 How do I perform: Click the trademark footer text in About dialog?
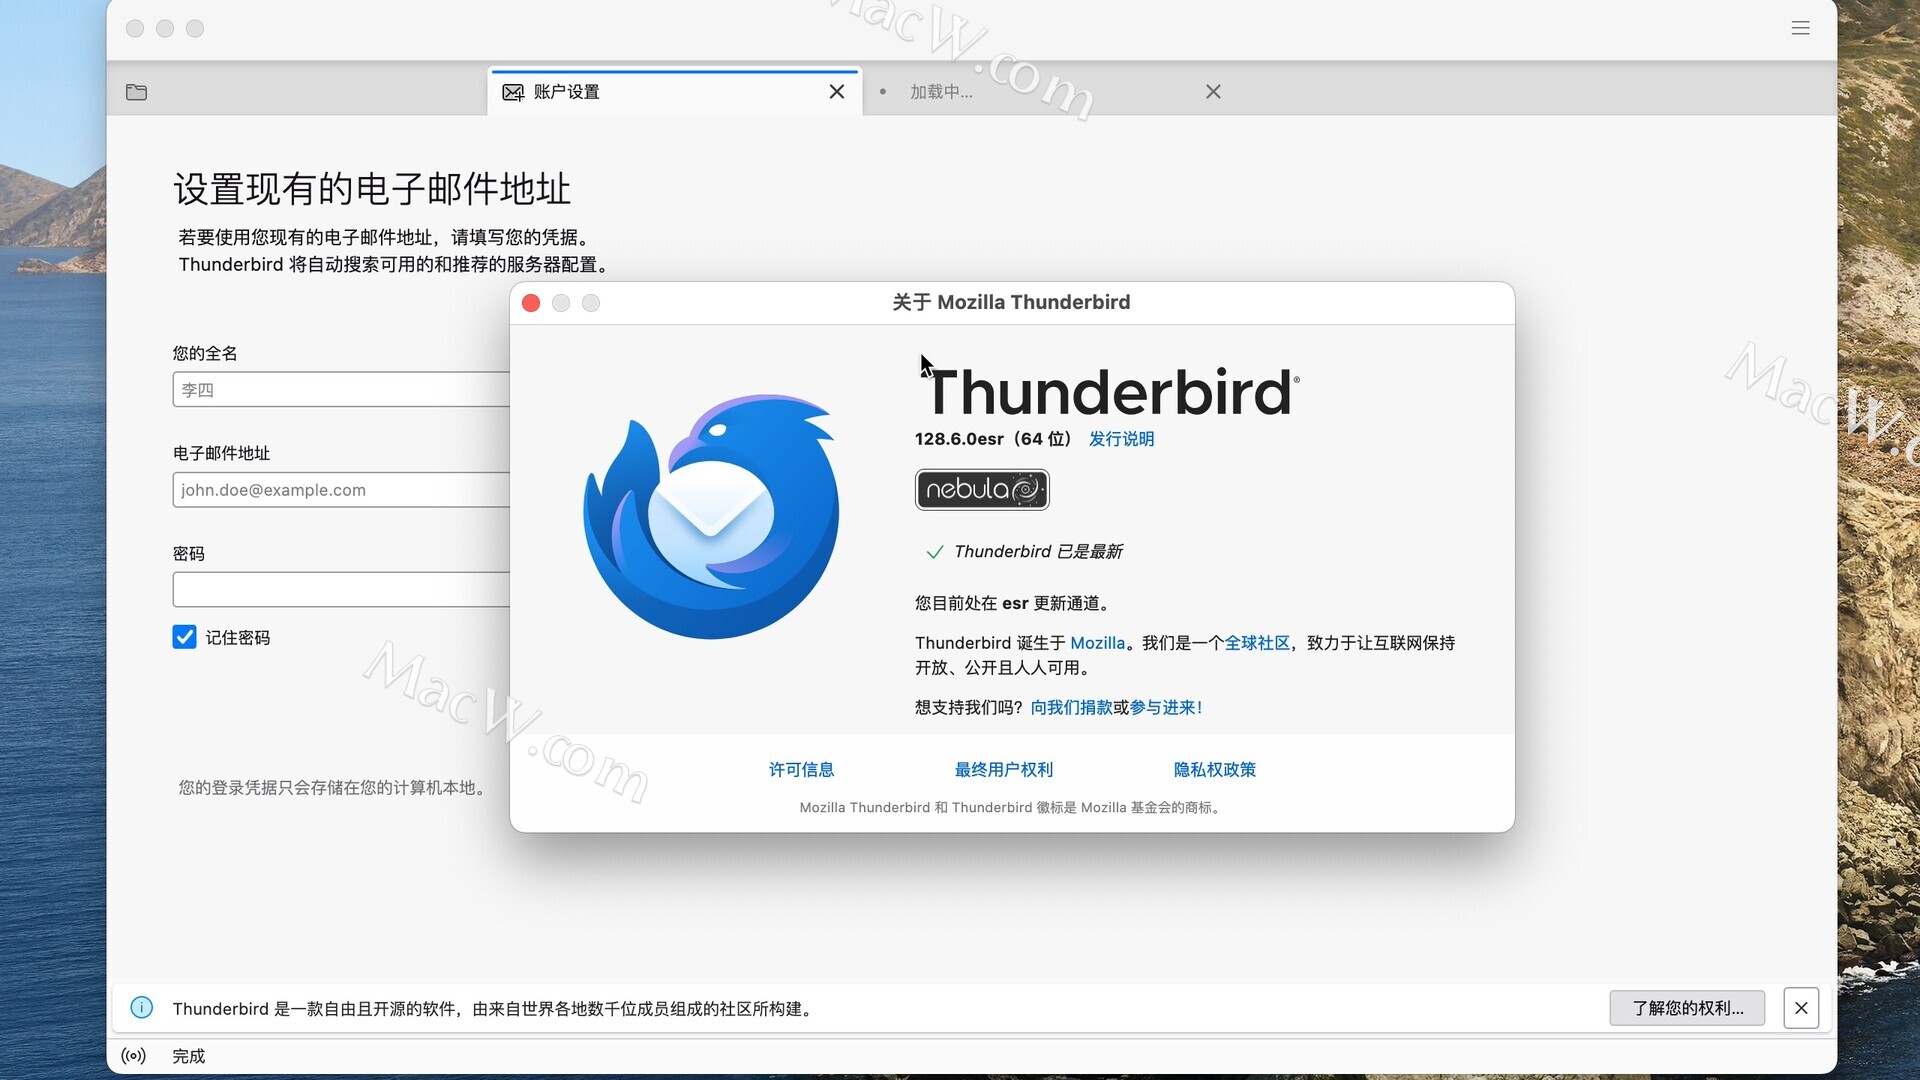[1011, 808]
